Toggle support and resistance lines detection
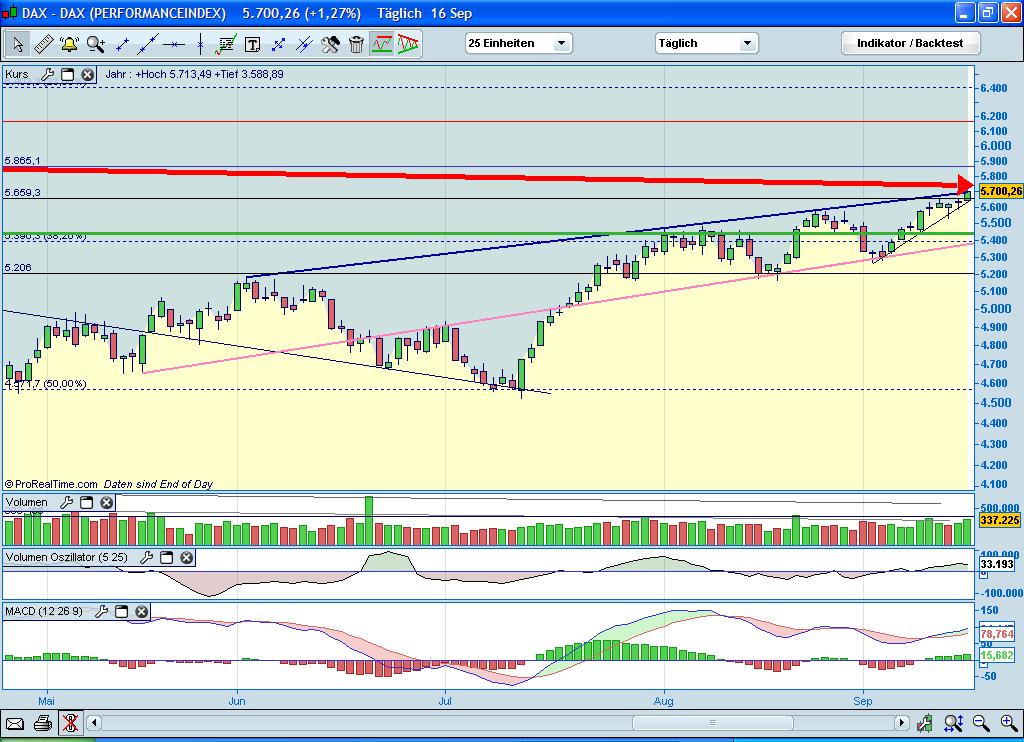The image size is (1024, 742). point(382,44)
